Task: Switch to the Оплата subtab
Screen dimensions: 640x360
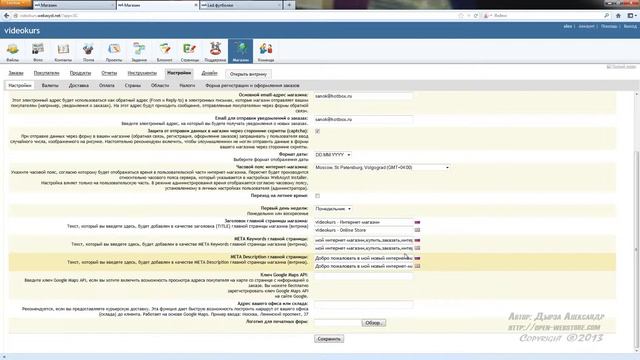Action: pyautogui.click(x=107, y=85)
